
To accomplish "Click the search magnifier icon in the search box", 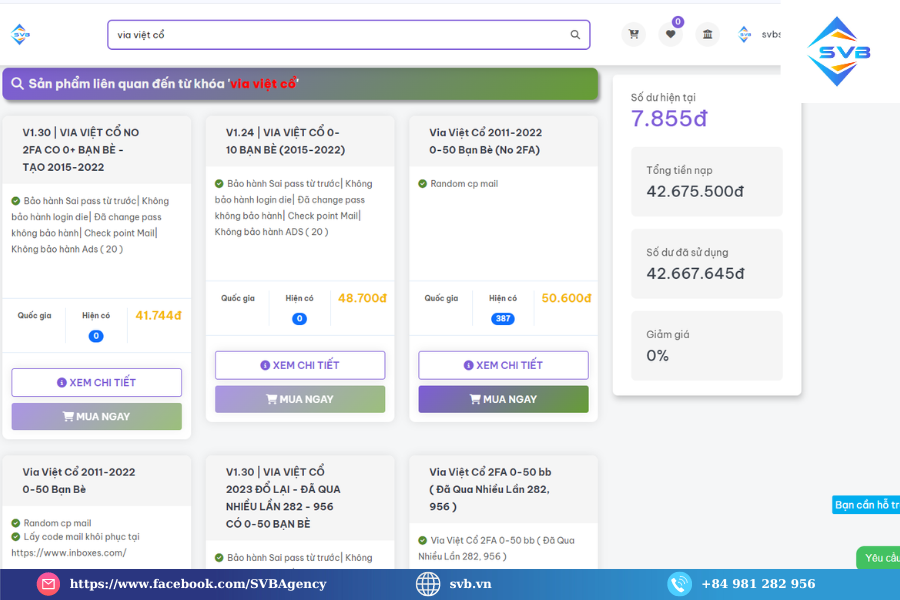I will coord(575,34).
